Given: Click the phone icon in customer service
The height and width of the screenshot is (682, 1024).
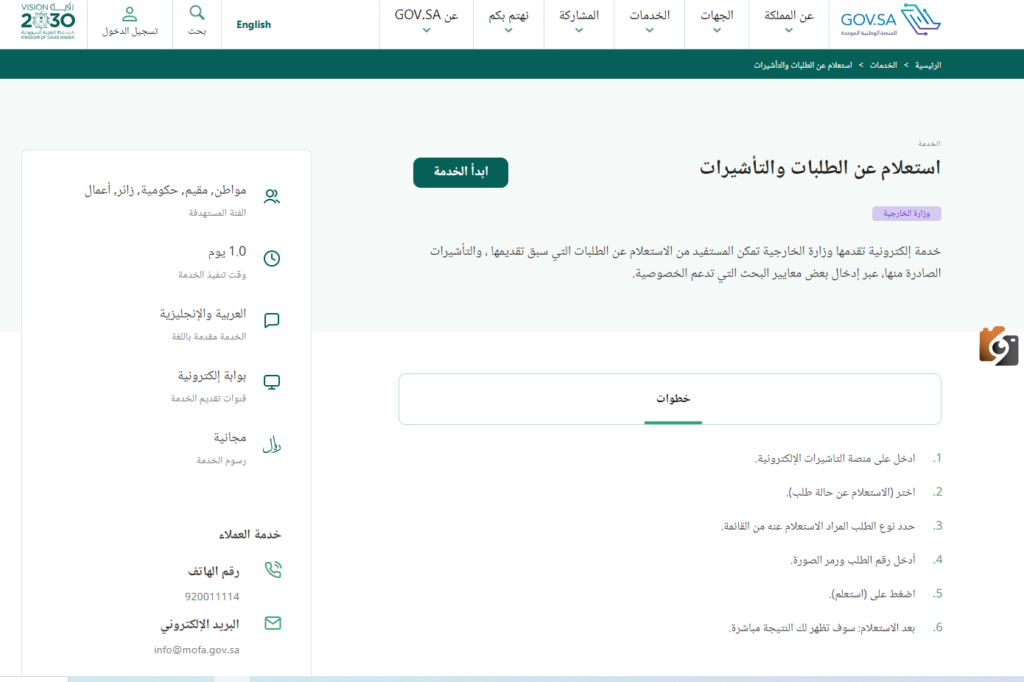Looking at the screenshot, I should point(273,570).
